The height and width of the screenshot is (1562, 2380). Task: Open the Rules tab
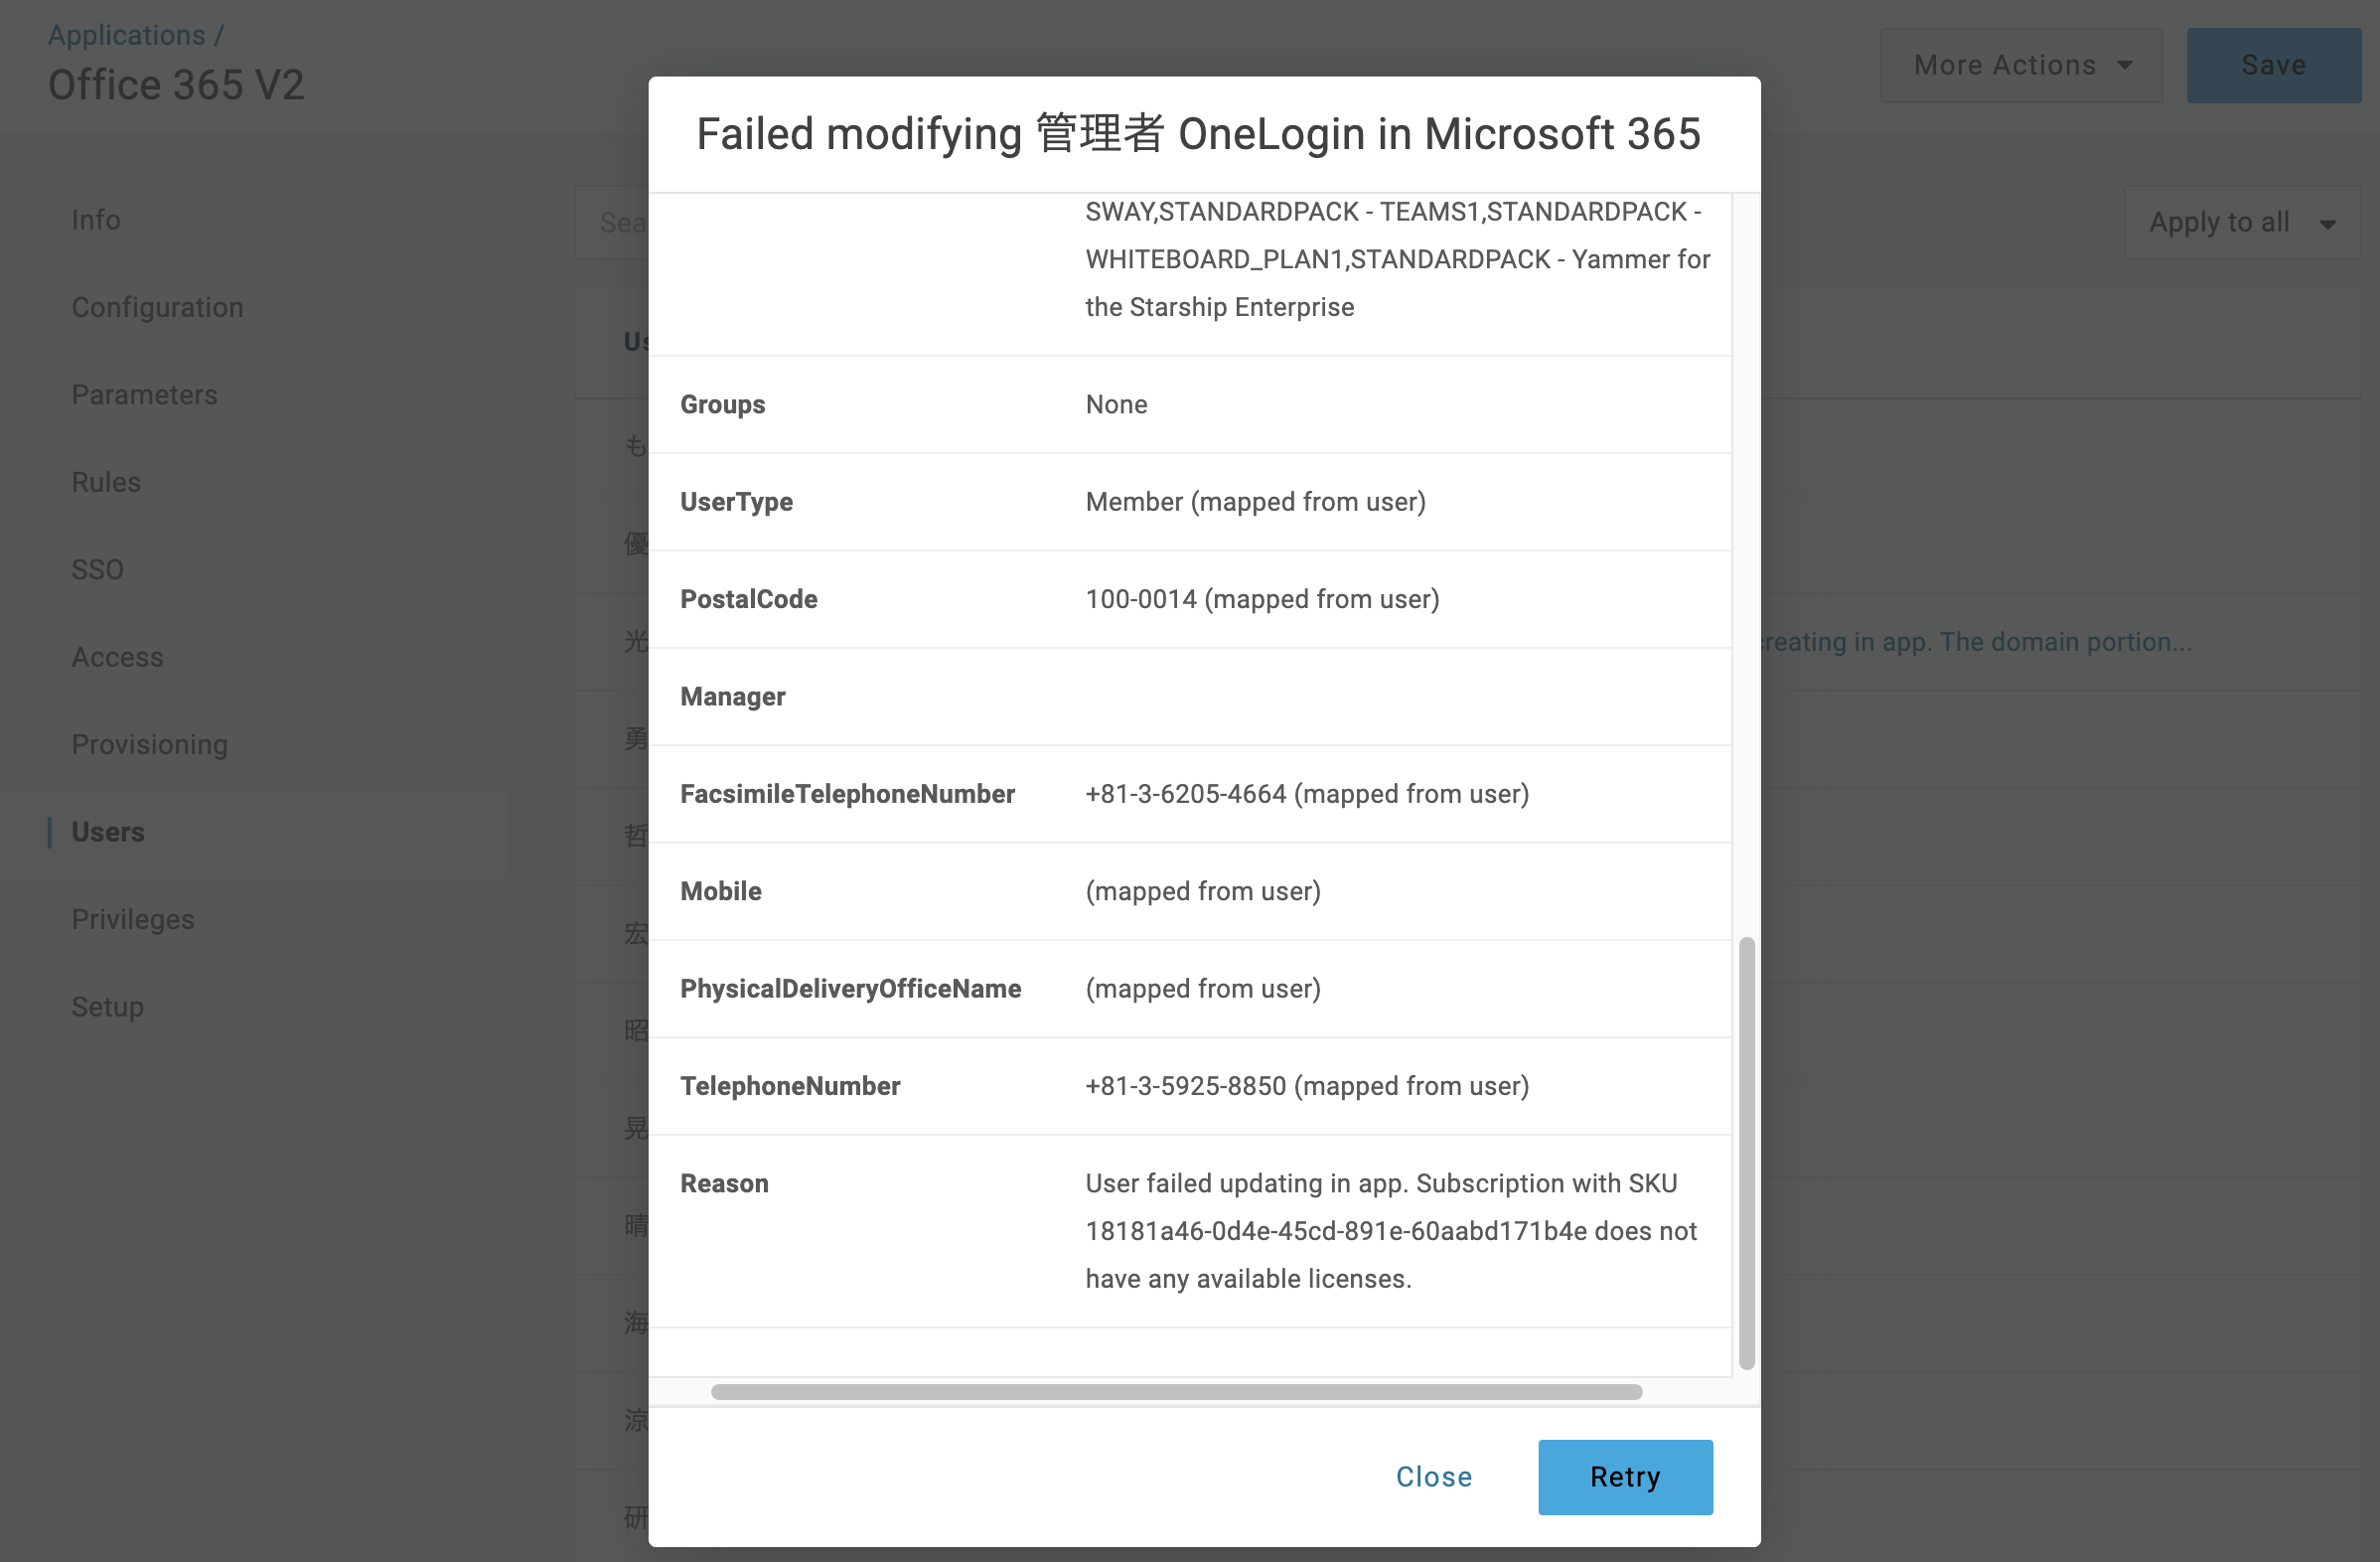(x=106, y=481)
